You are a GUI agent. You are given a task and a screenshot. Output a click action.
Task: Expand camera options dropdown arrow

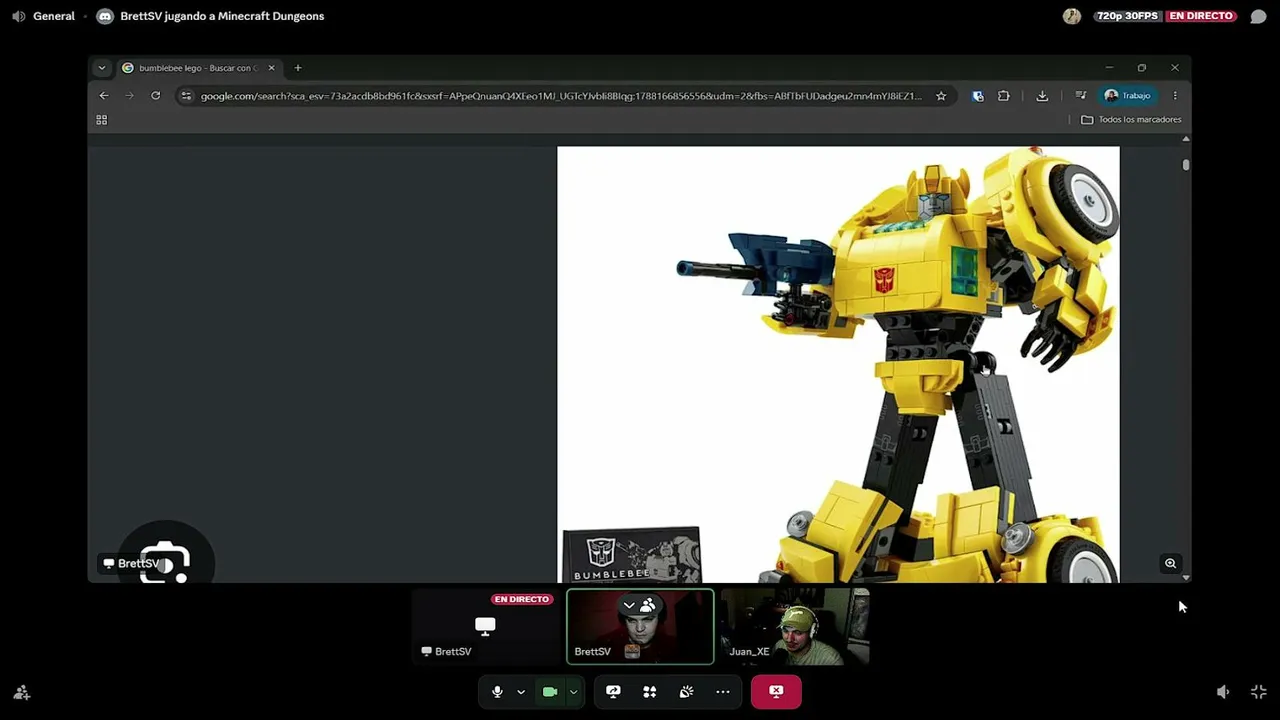point(573,691)
